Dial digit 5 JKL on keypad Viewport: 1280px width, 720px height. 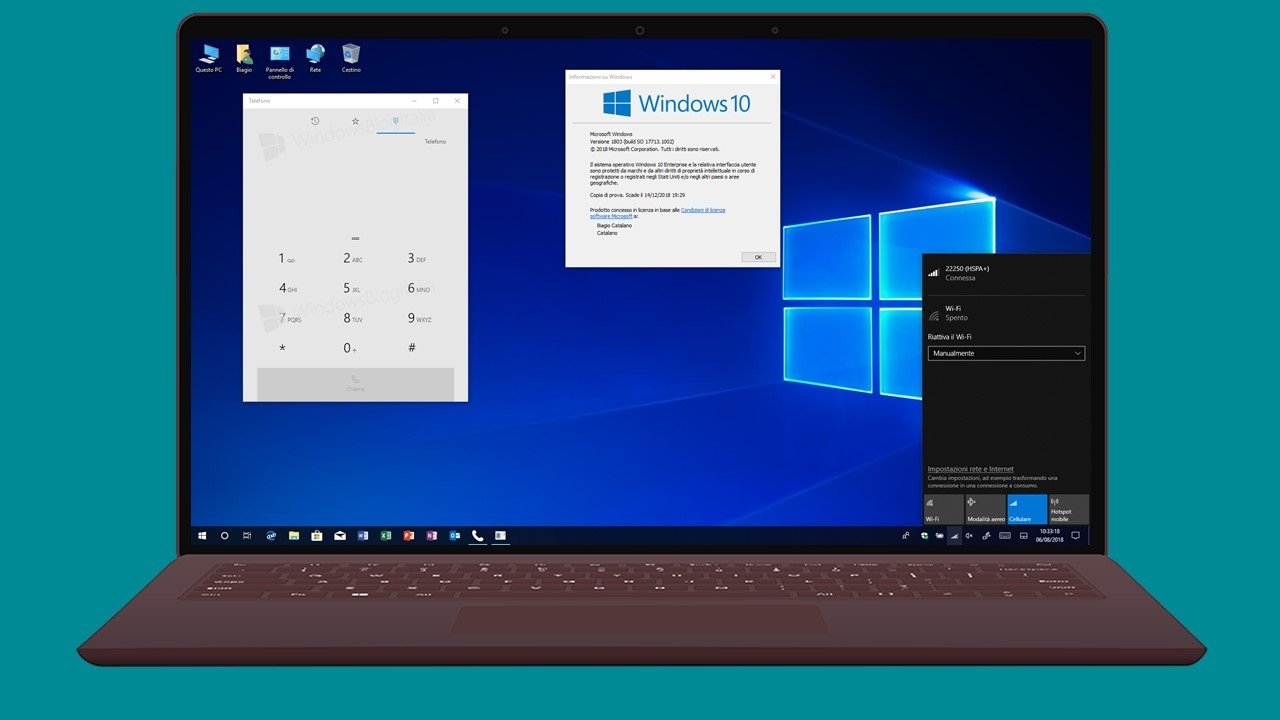coord(352,288)
